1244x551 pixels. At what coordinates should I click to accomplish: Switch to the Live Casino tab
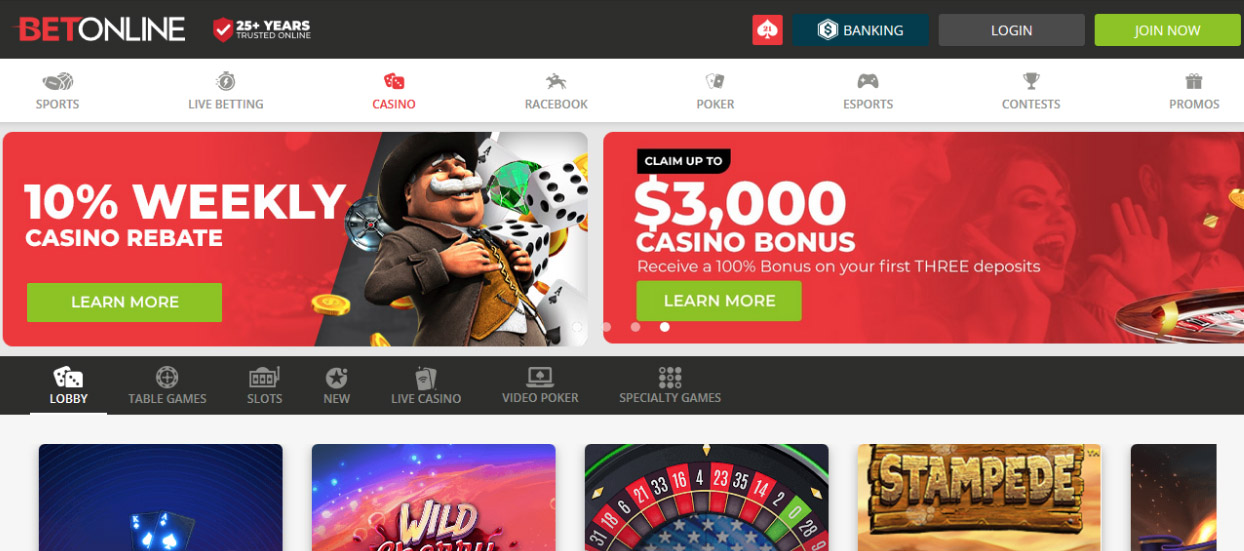click(x=426, y=385)
